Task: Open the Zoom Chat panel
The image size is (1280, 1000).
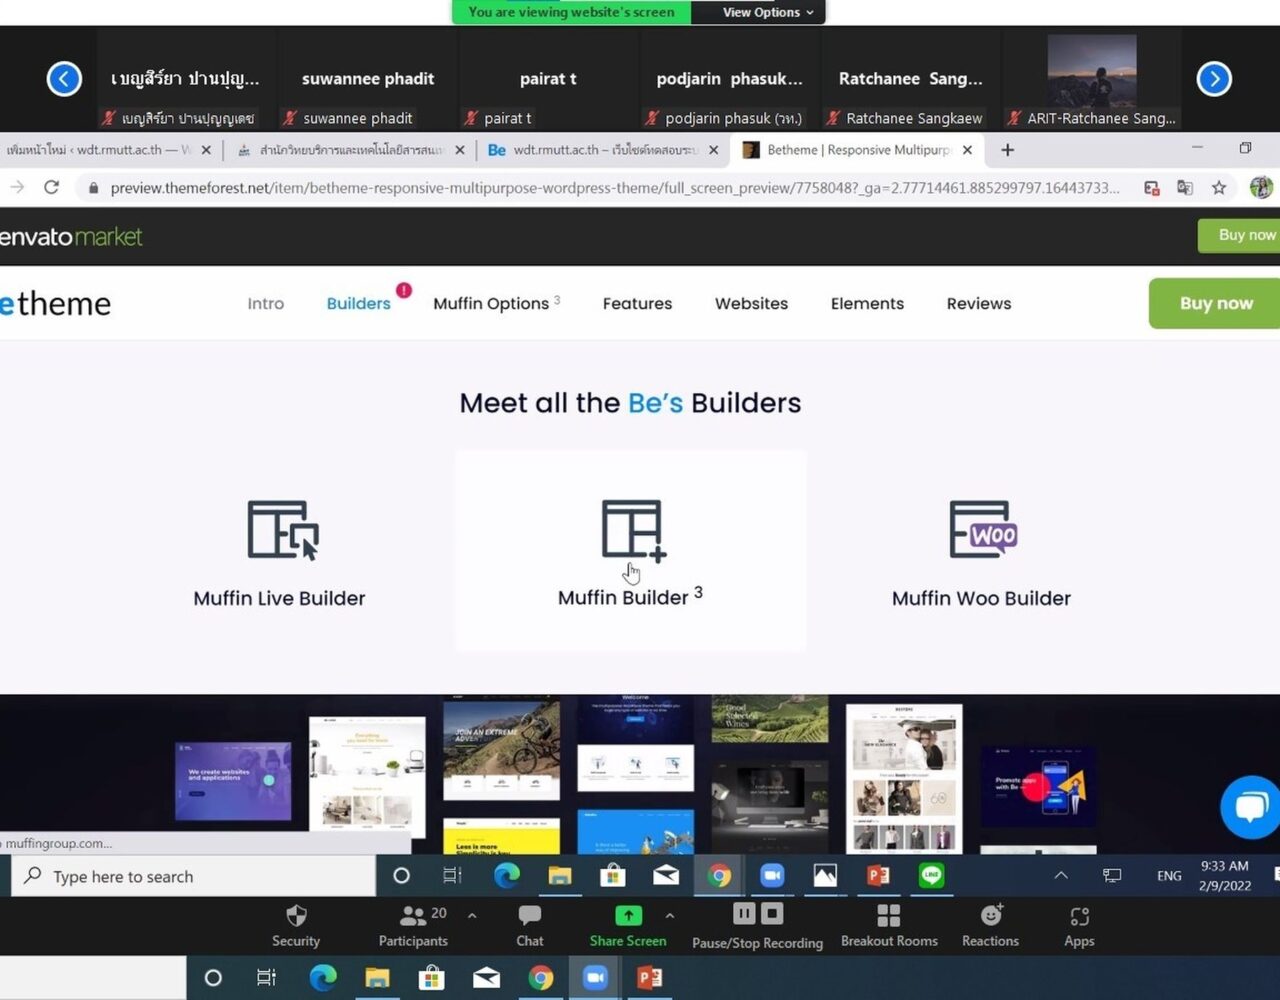Action: (x=530, y=926)
